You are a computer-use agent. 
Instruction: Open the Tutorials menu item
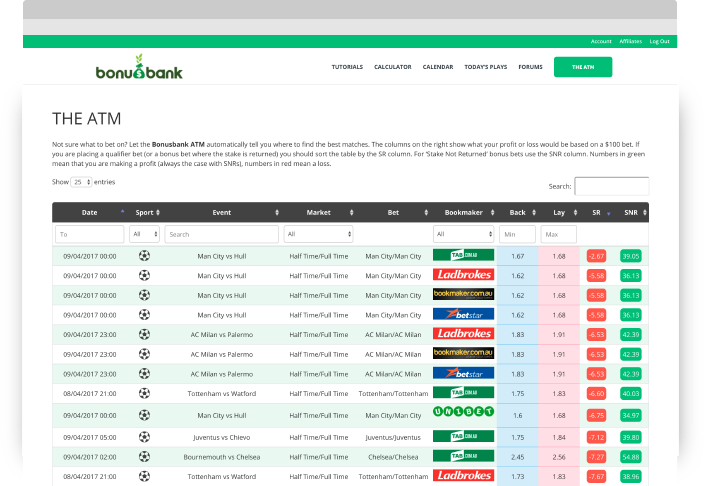(347, 67)
